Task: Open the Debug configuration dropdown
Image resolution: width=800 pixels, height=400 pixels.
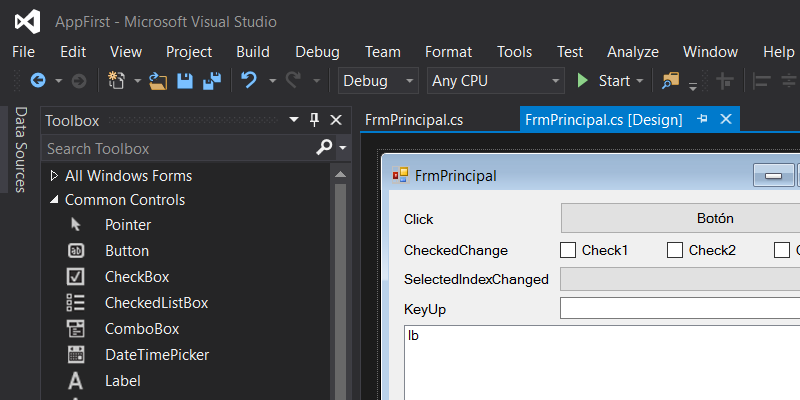Action: point(379,81)
